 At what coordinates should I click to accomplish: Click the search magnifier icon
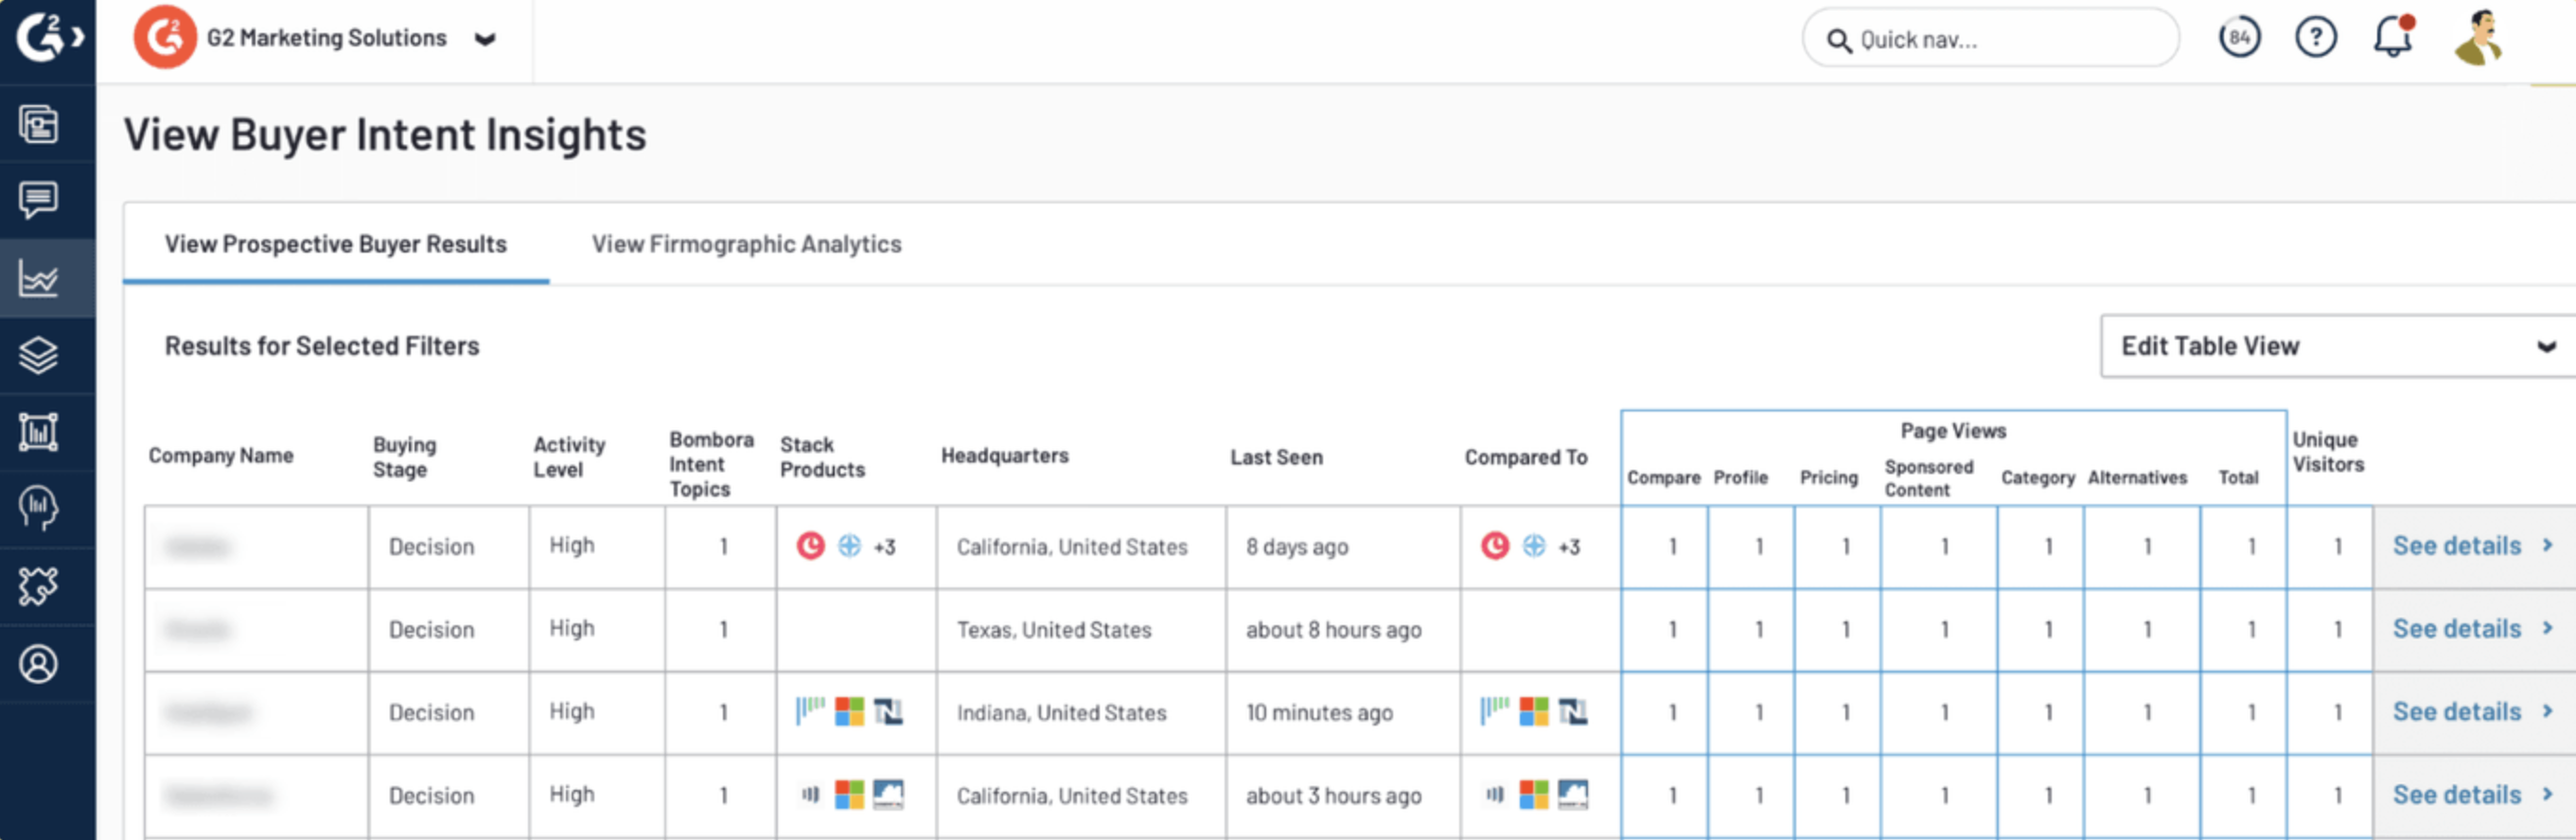1838,40
